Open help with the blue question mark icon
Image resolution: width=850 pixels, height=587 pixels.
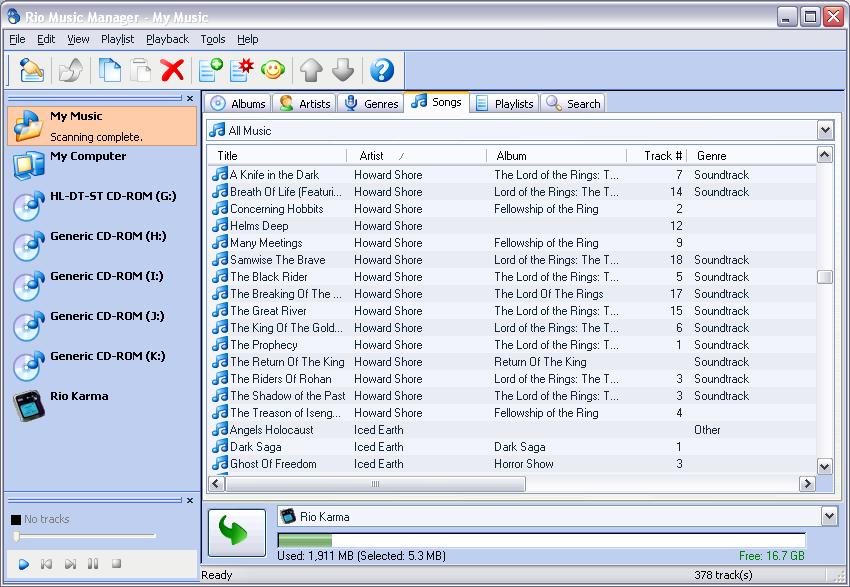(x=382, y=70)
